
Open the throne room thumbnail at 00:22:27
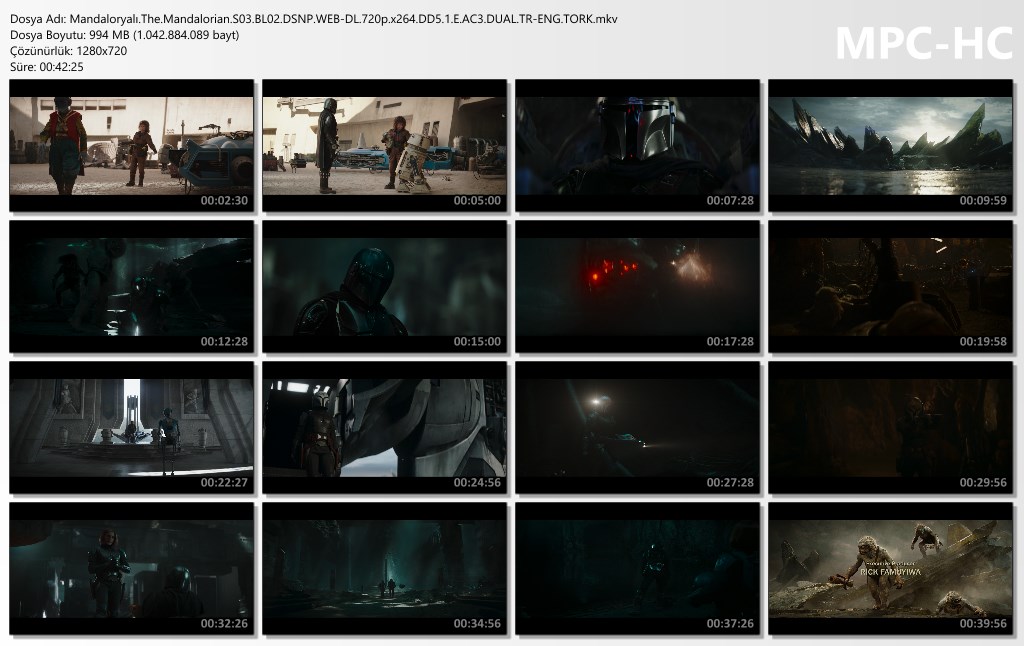coord(131,428)
